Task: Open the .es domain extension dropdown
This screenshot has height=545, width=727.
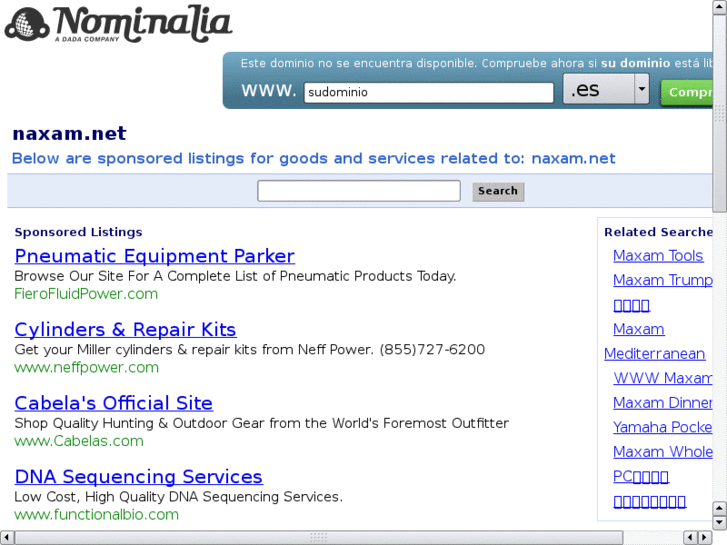Action: tap(606, 89)
